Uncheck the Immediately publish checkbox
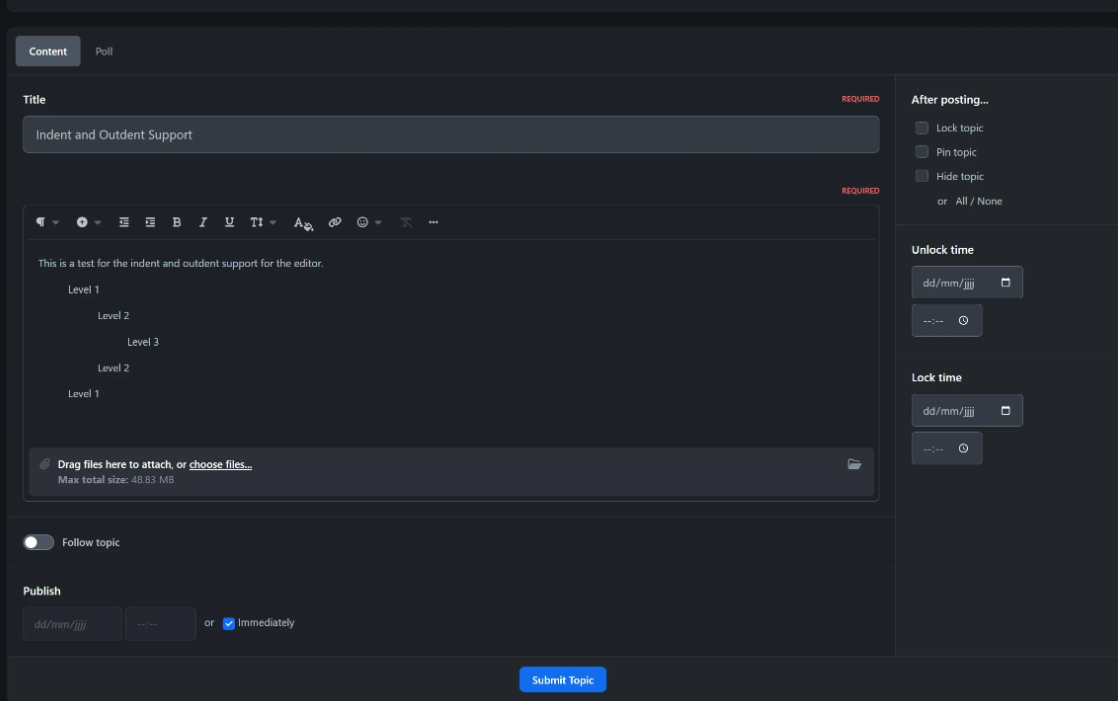Screen dimensions: 1118x701 (x=229, y=623)
